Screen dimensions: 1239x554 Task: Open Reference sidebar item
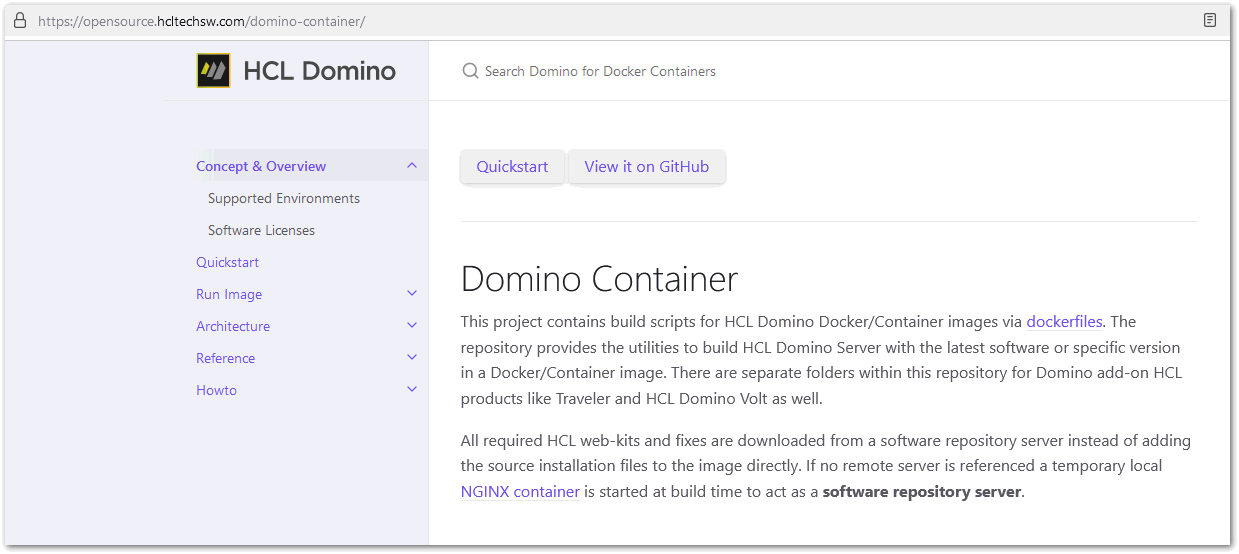tap(225, 358)
